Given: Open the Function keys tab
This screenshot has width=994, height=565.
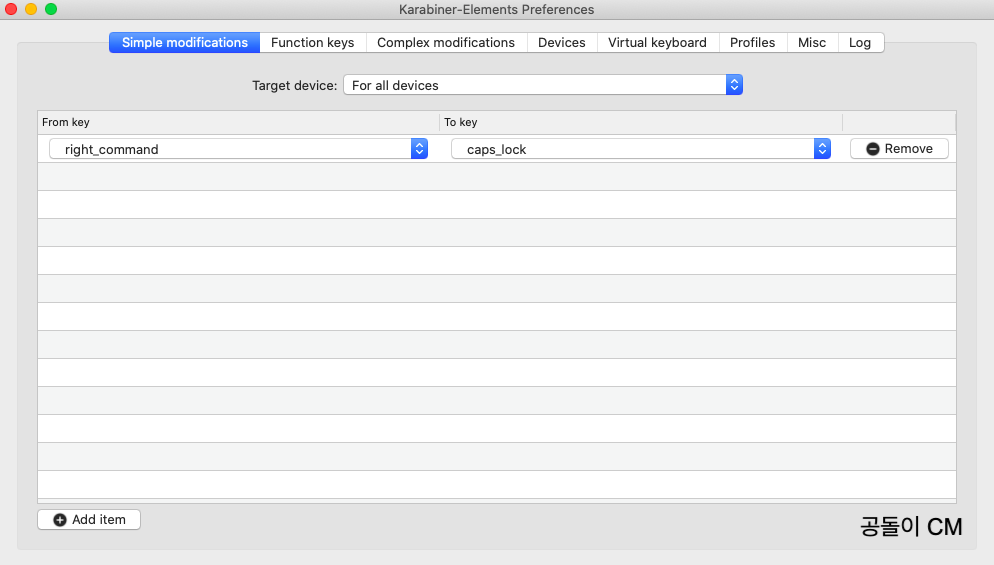Looking at the screenshot, I should 313,42.
